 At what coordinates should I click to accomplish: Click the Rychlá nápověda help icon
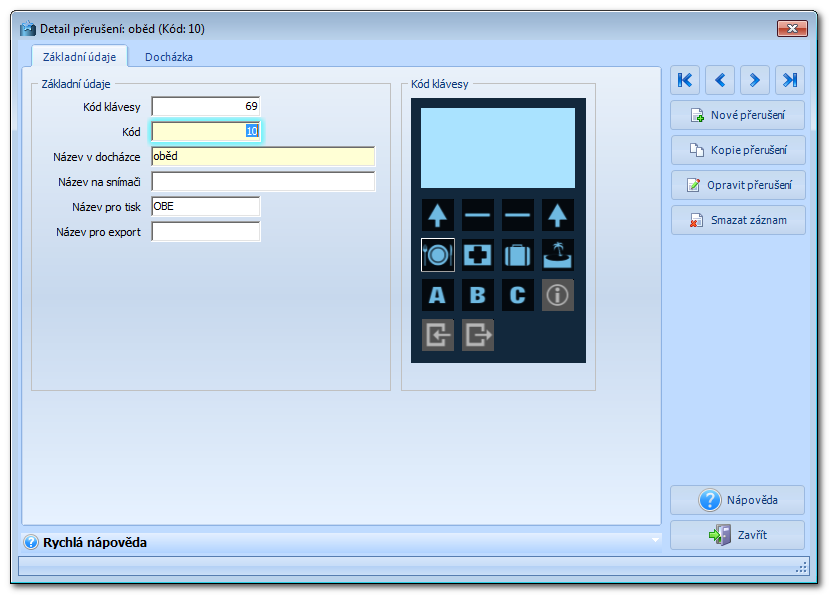pos(31,542)
